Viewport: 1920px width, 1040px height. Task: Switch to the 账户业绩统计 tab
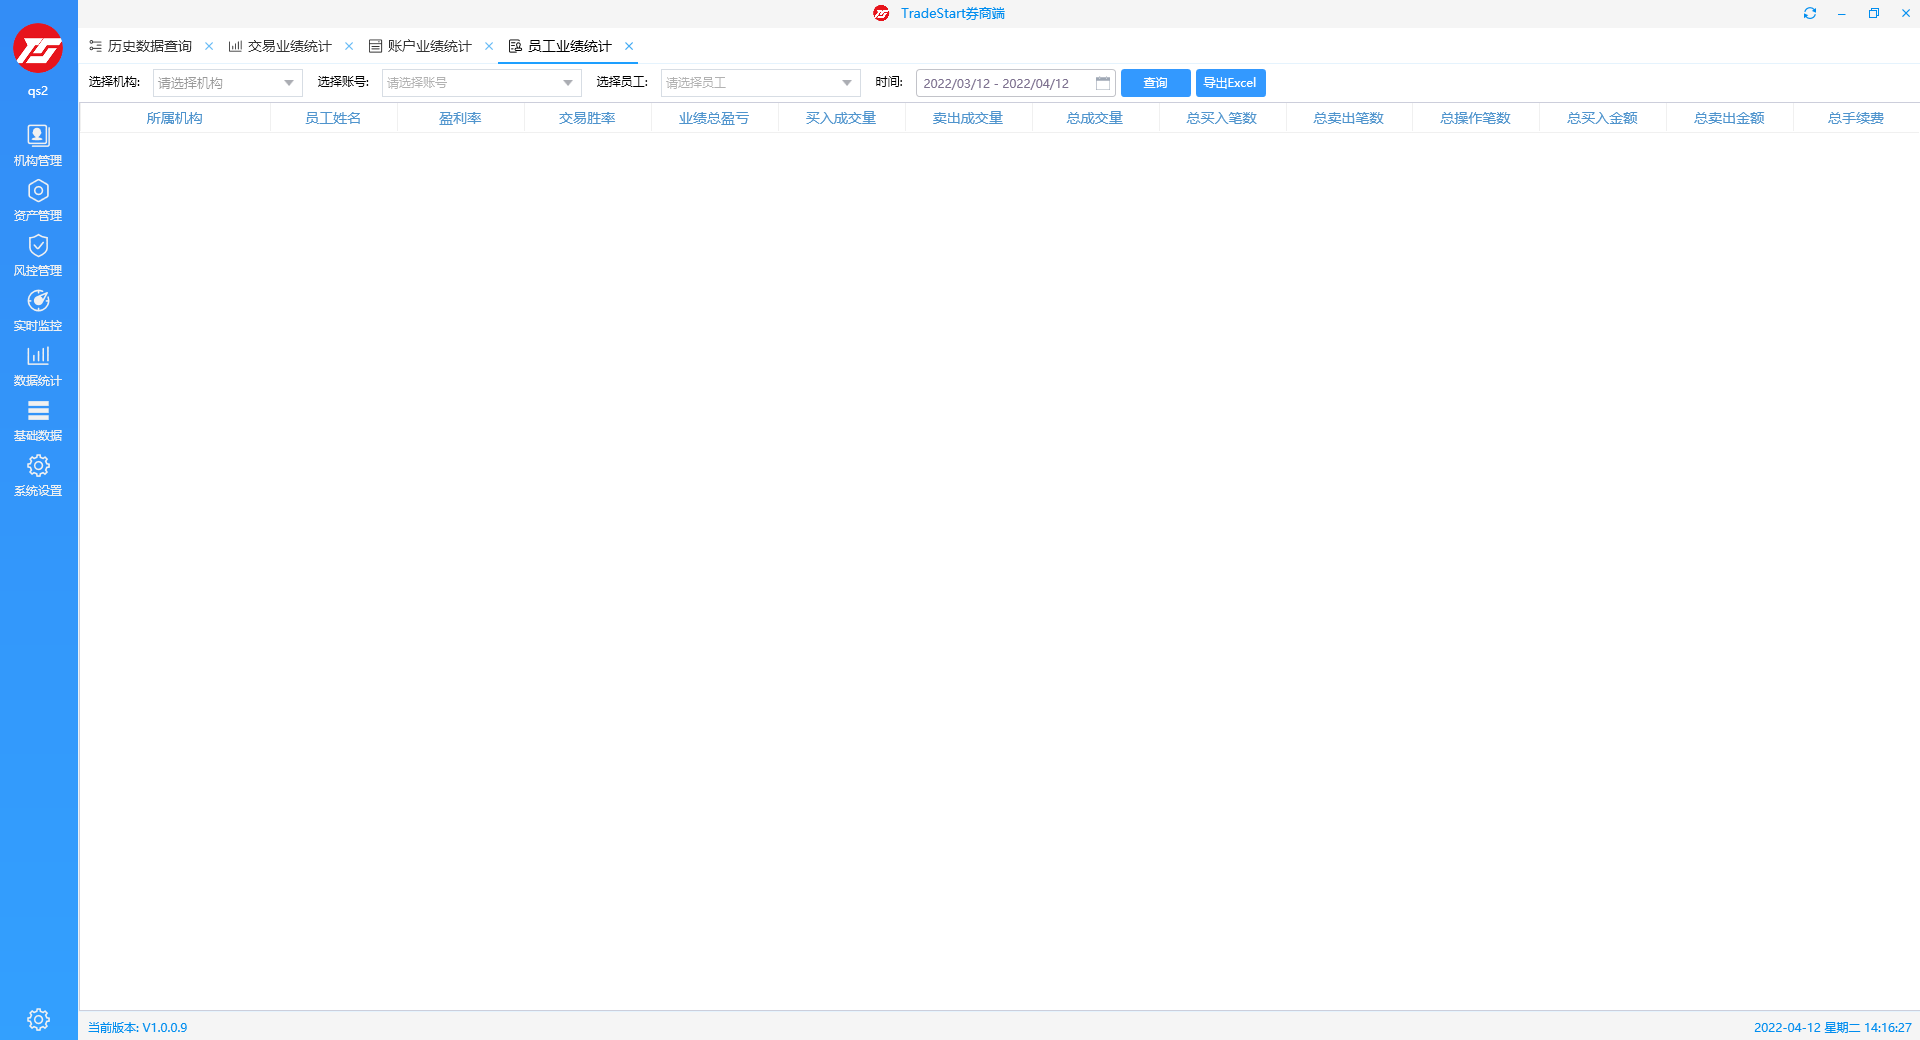[429, 46]
